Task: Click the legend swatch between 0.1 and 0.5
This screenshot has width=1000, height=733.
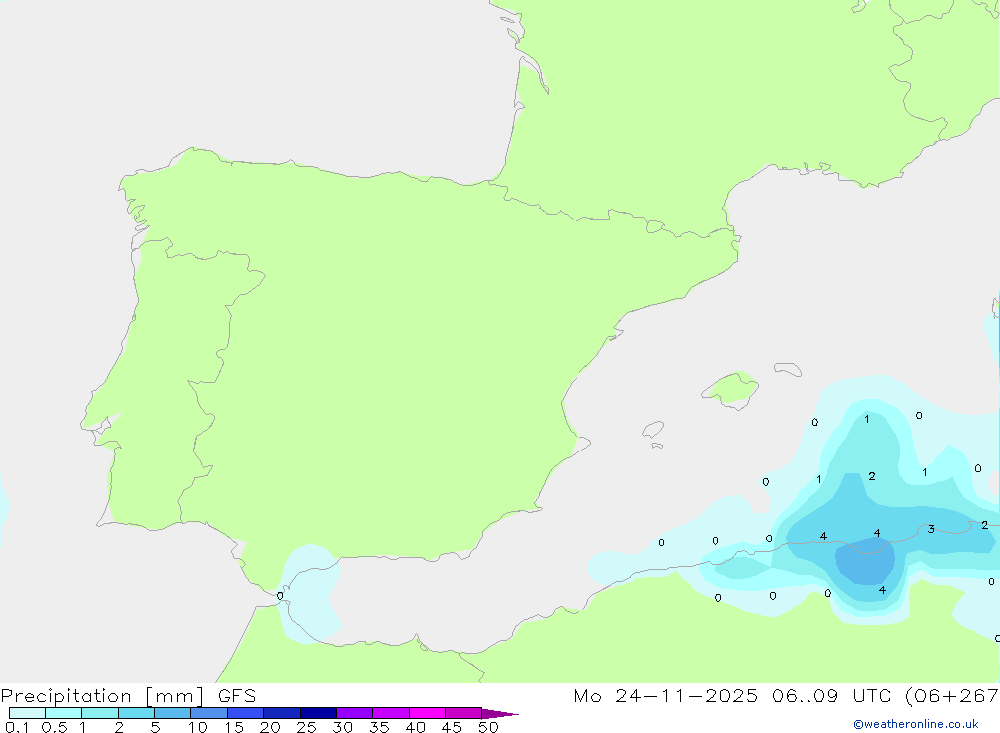Action: (x=27, y=713)
